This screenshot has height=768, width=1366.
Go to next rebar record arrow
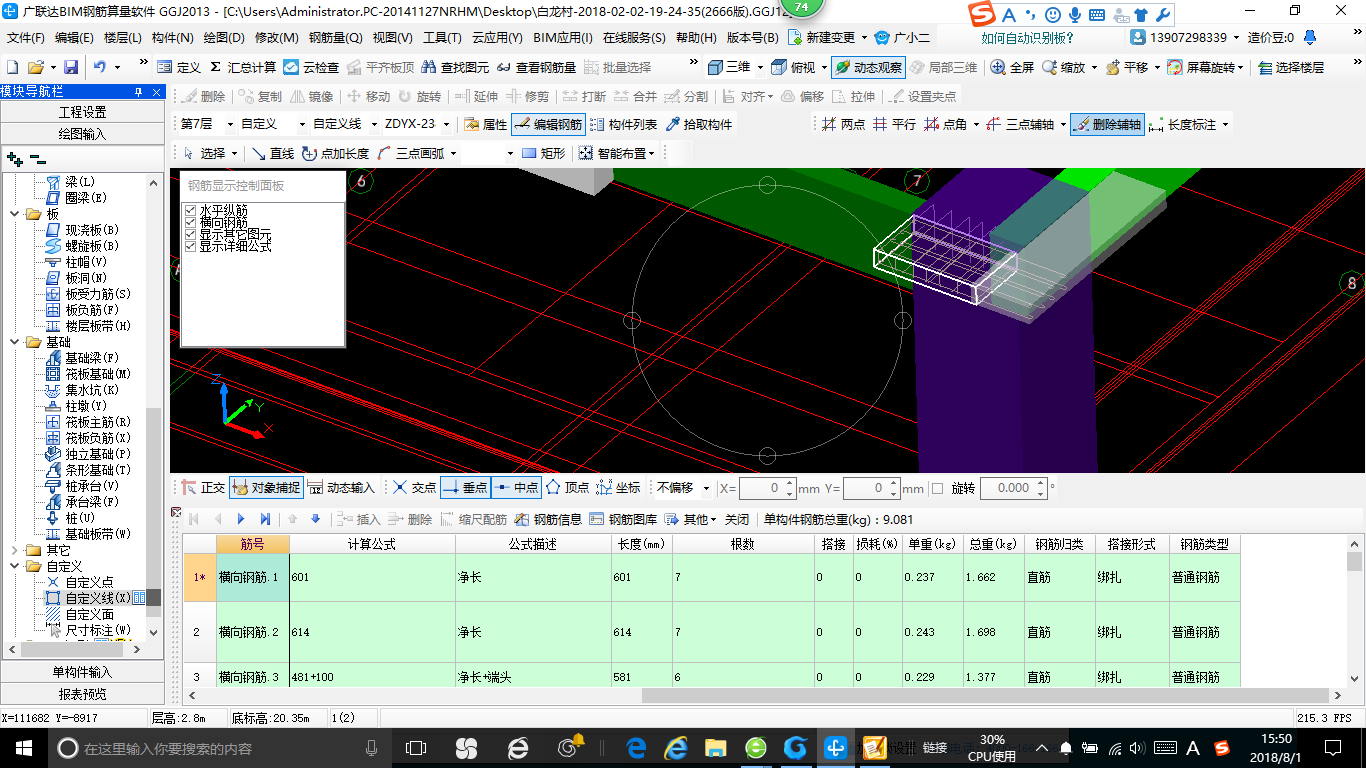(241, 518)
